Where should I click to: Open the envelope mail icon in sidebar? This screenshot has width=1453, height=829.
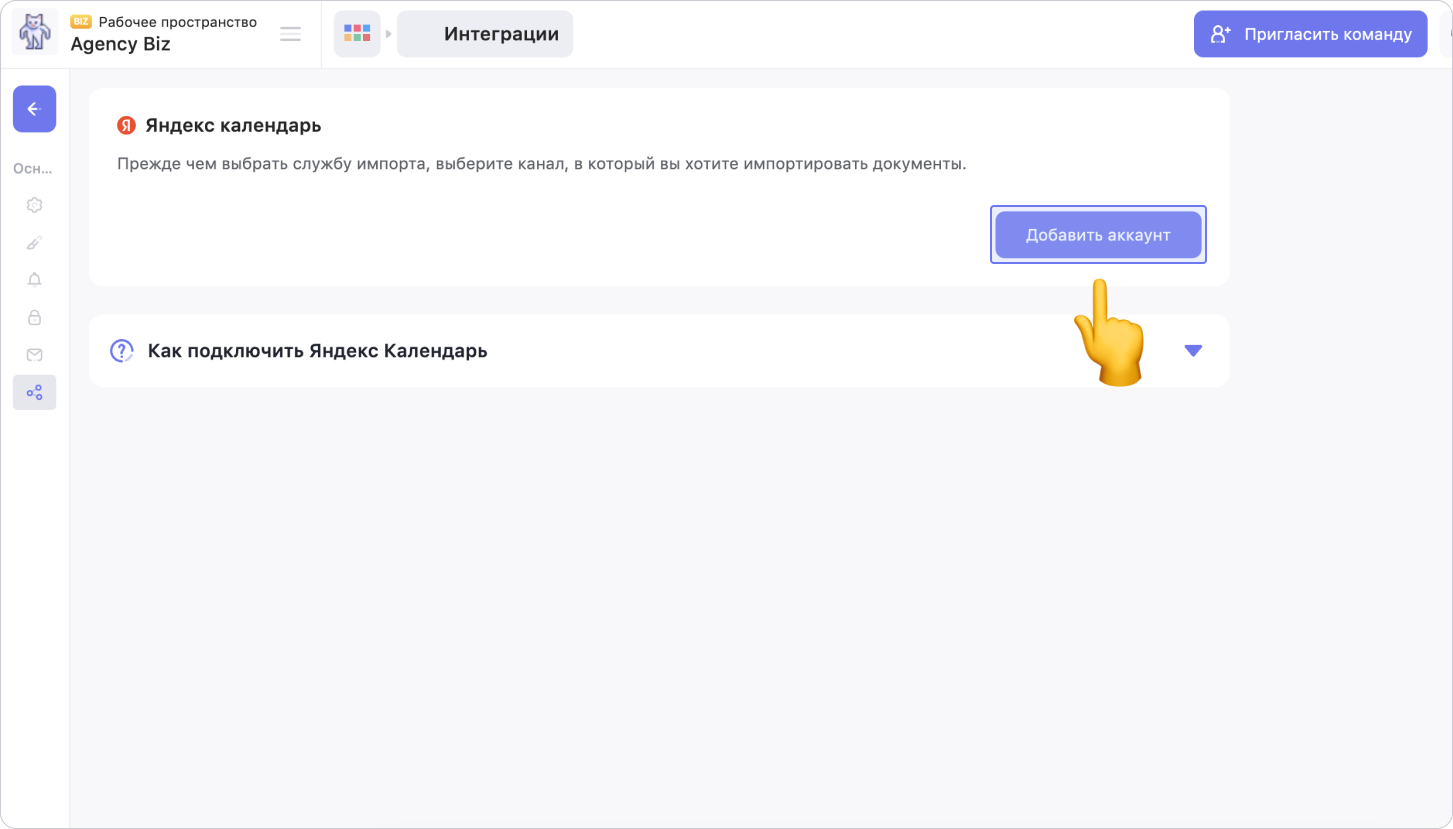pos(34,355)
